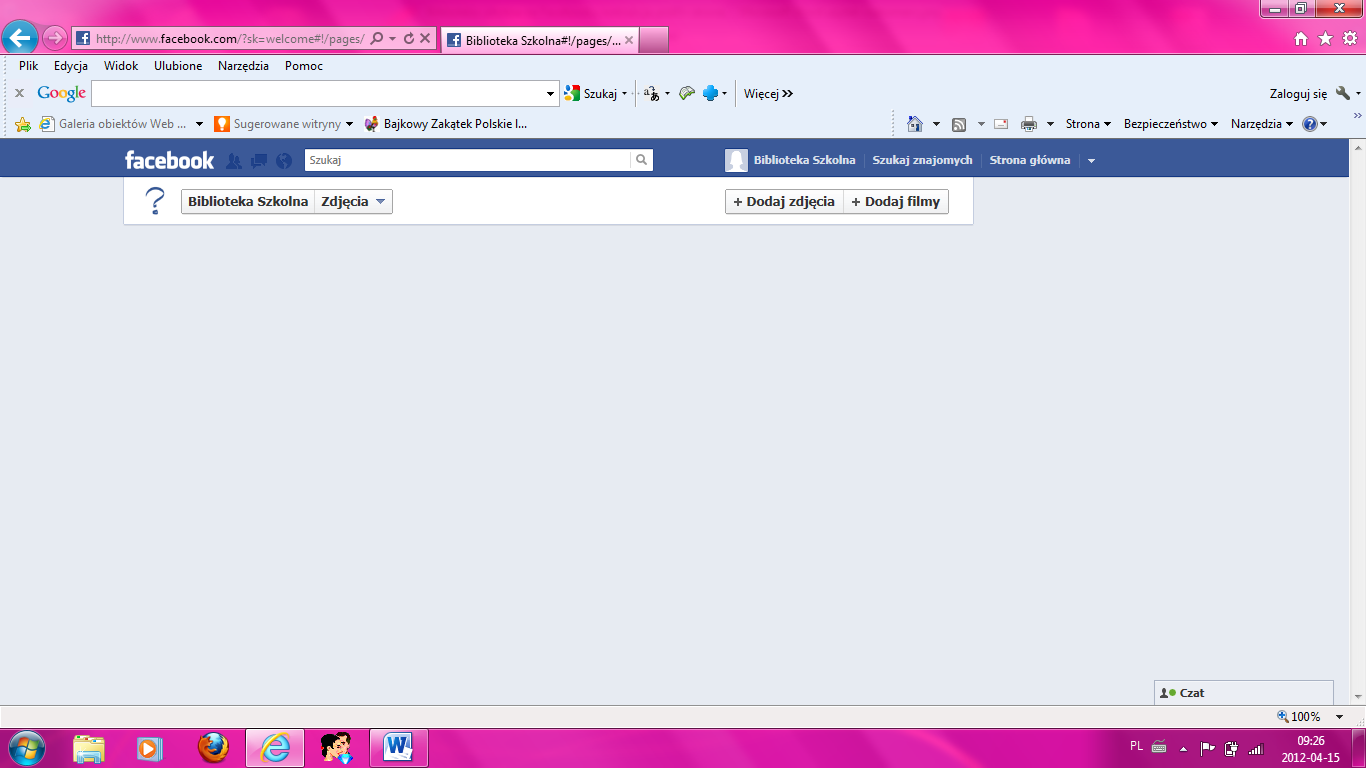Viewport: 1366px width, 768px height.
Task: Open Facebook notifications globe icon
Action: click(284, 160)
